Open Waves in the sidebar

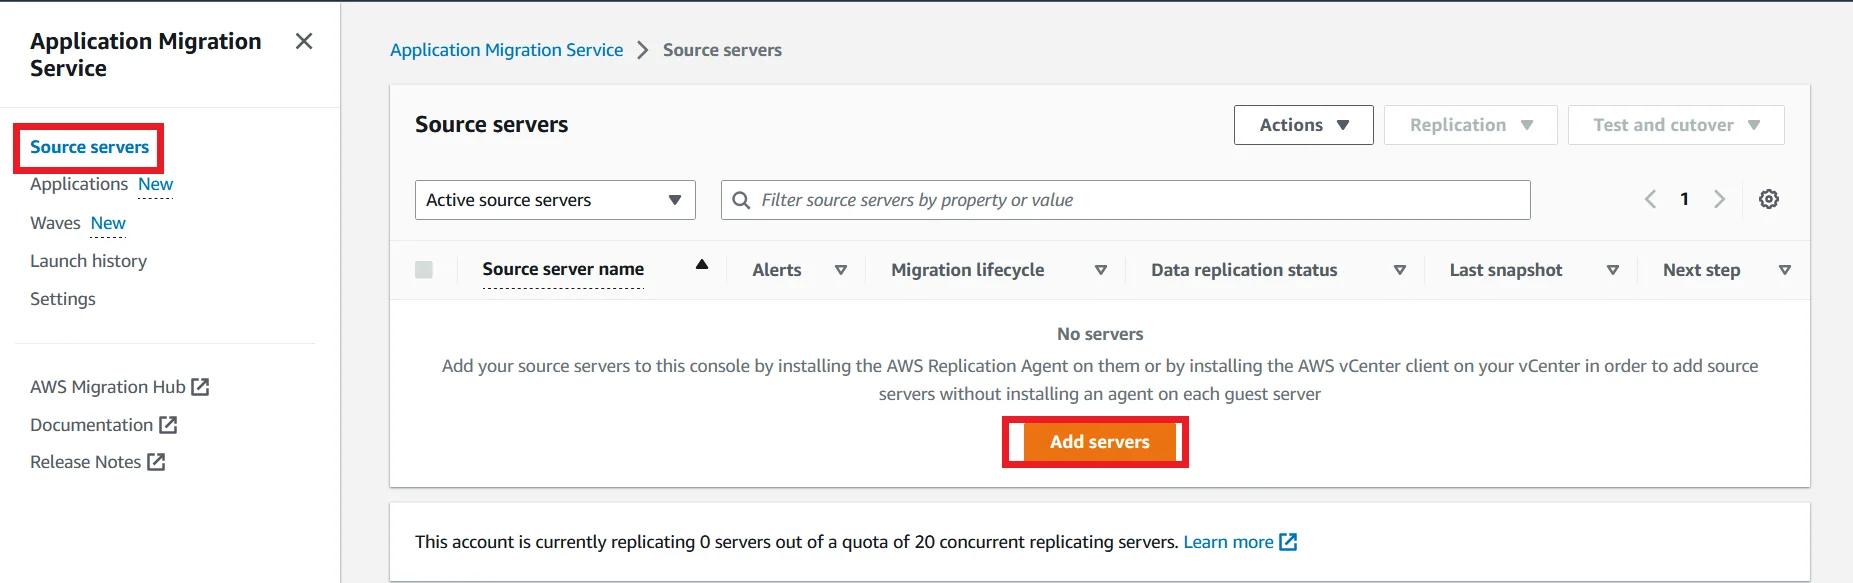(x=55, y=223)
